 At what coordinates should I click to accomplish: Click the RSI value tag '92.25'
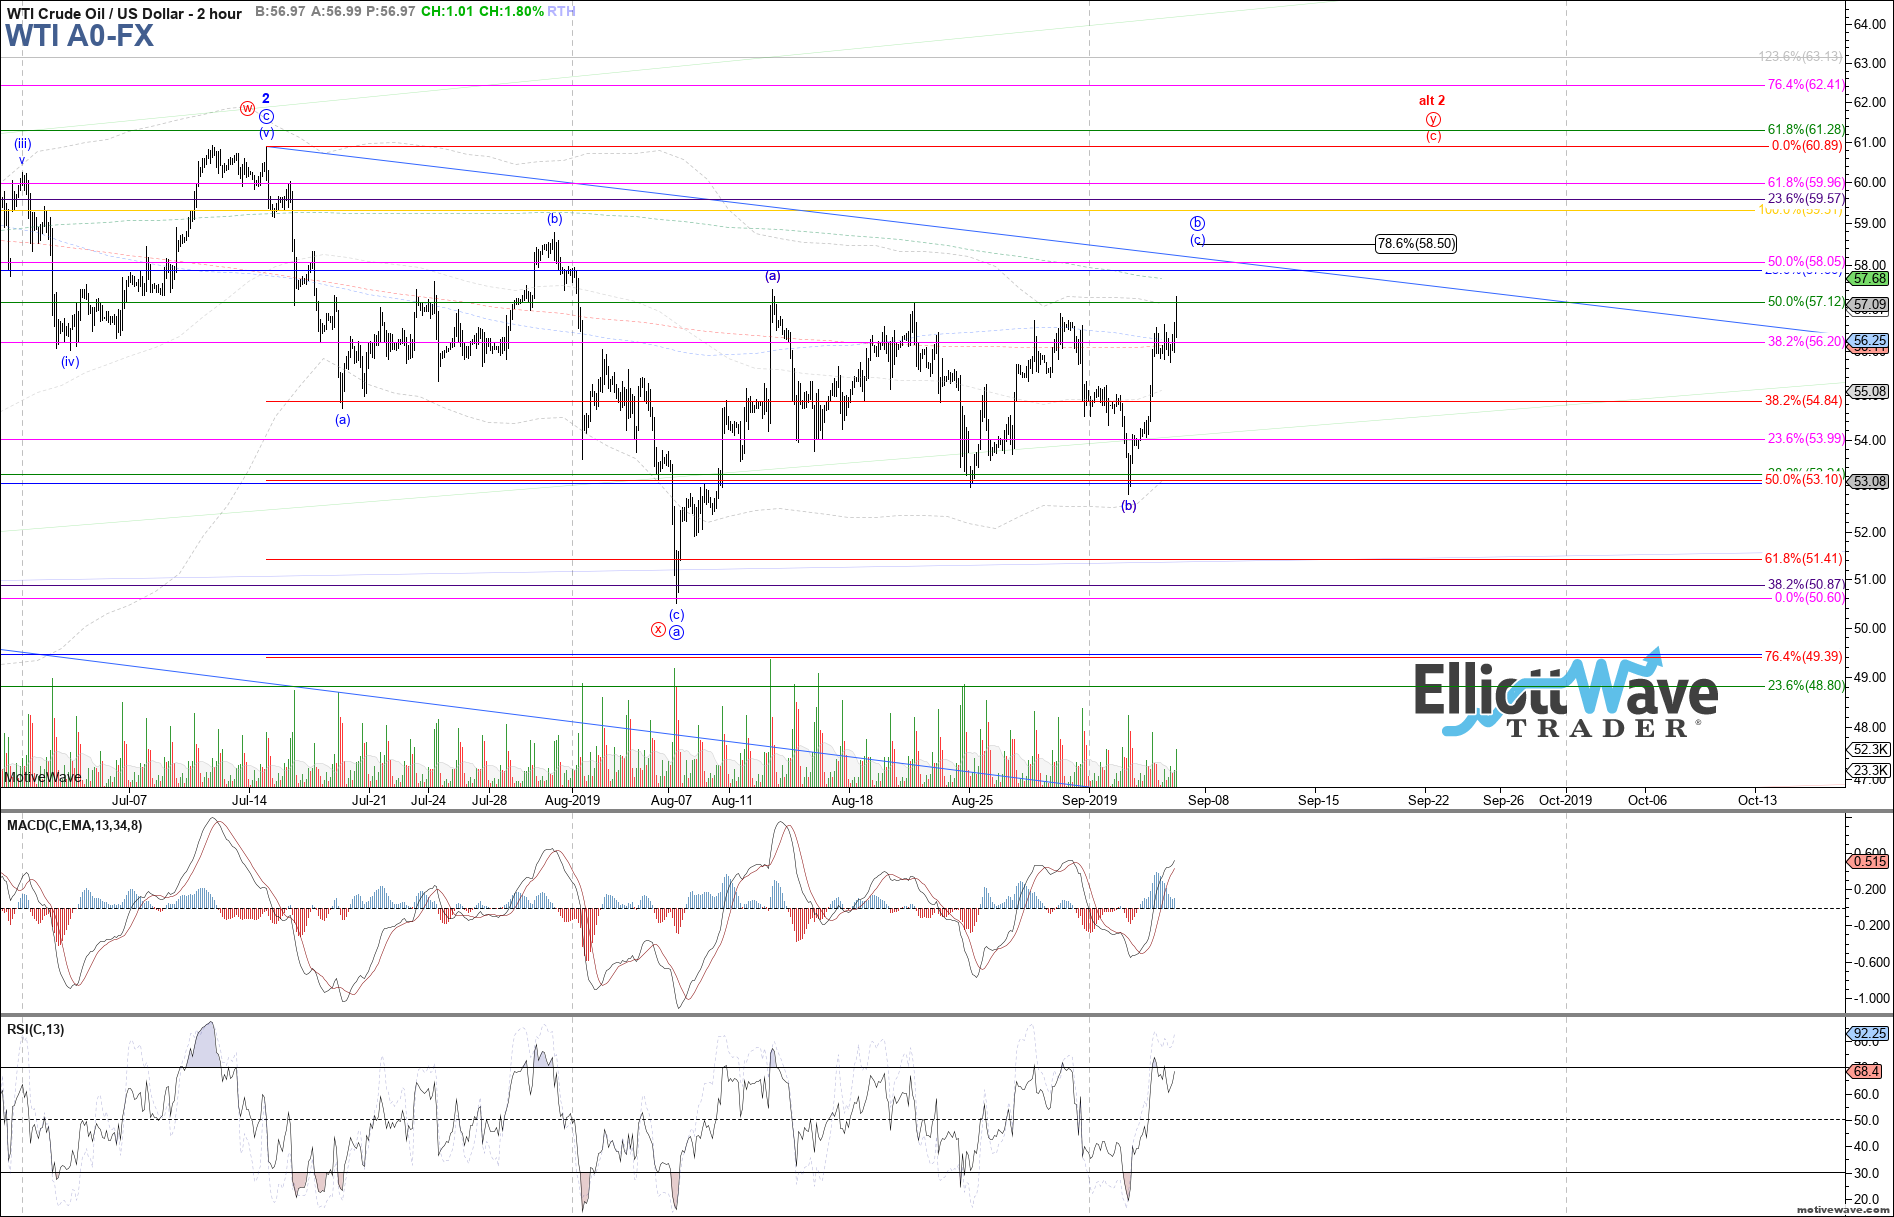click(1869, 1033)
